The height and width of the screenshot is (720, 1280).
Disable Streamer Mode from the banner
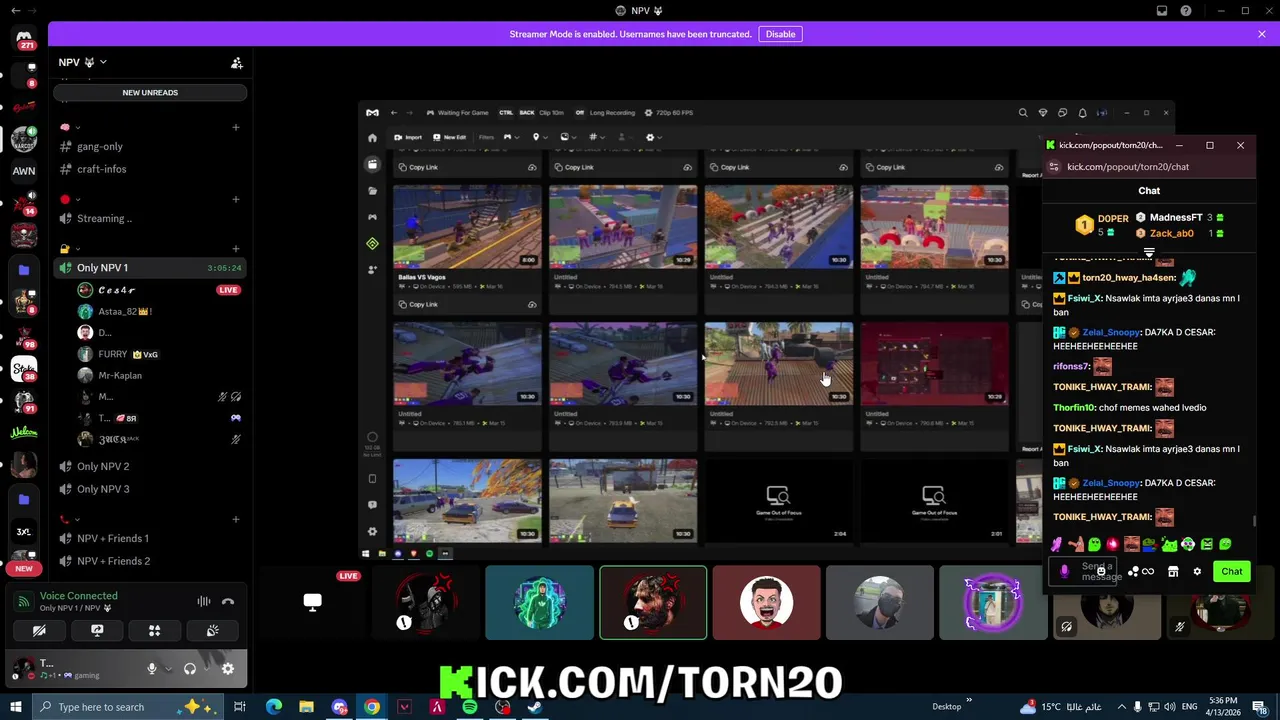[x=780, y=34]
